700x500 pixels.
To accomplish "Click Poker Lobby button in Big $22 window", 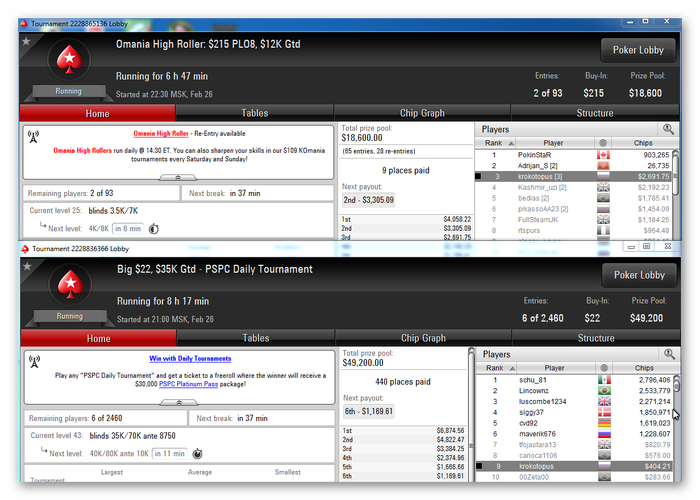I will click(639, 275).
